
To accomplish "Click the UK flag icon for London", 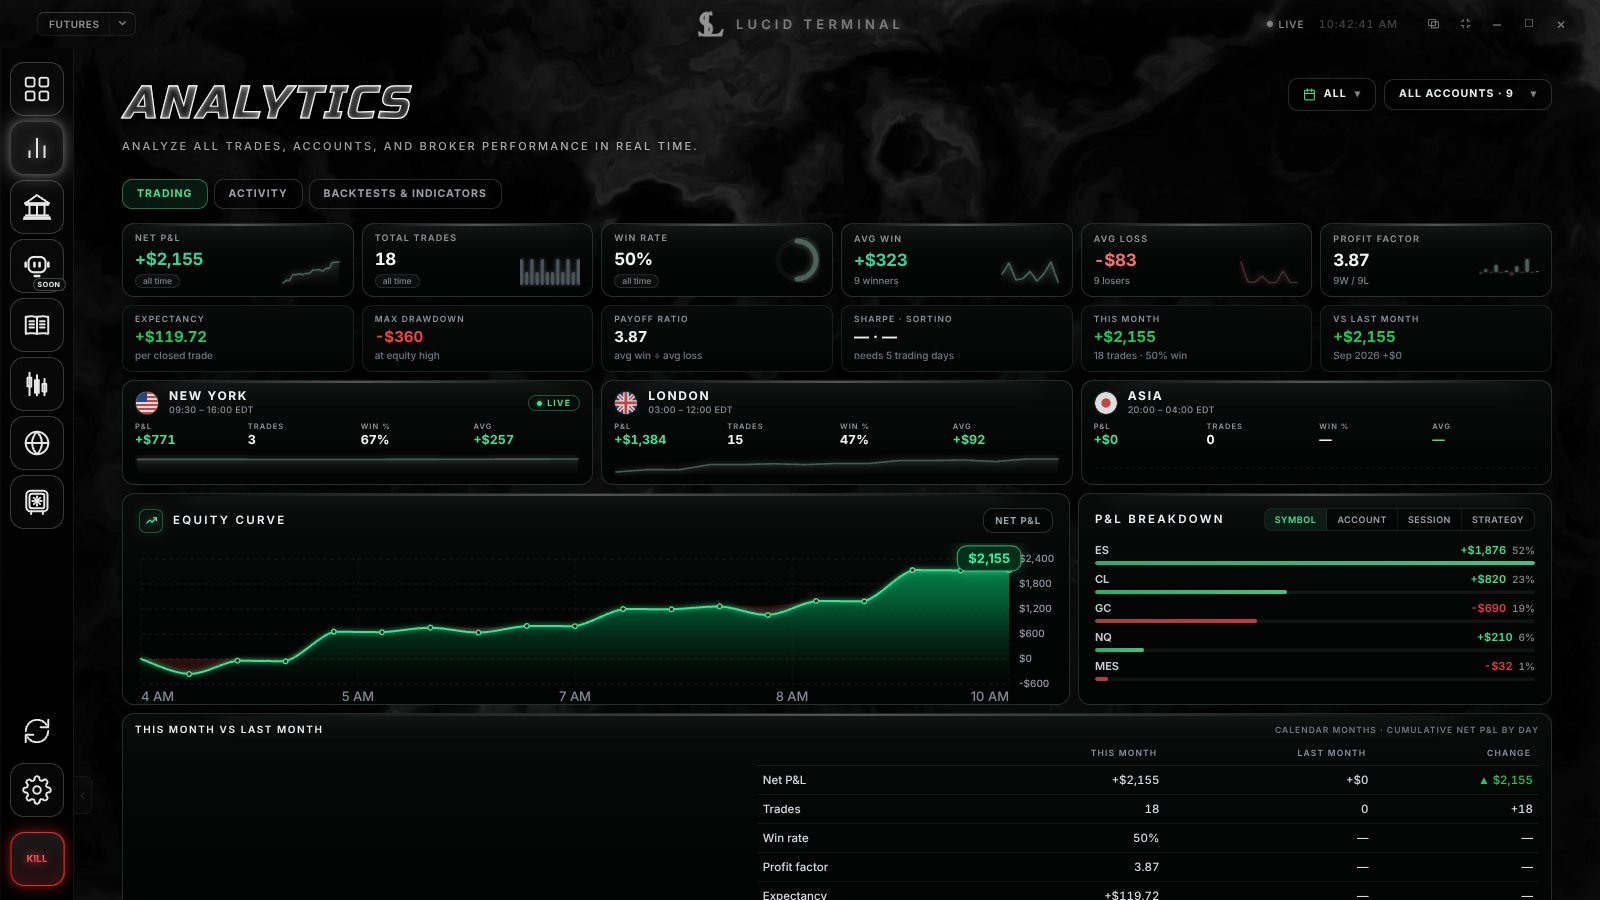I will [626, 403].
